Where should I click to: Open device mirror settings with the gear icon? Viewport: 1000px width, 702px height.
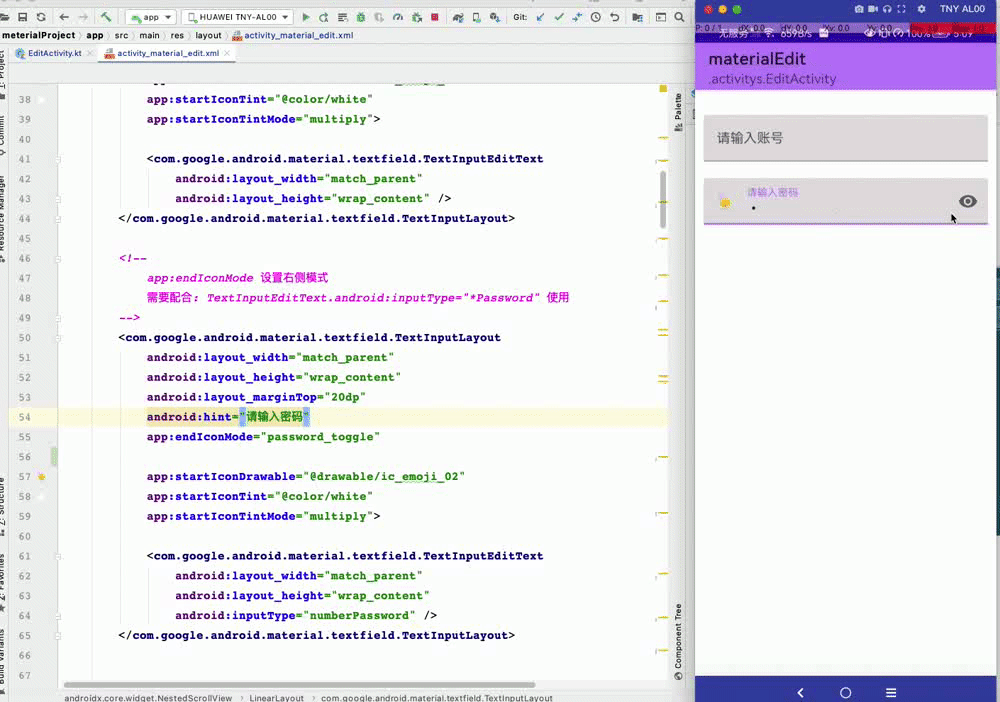point(921,9)
